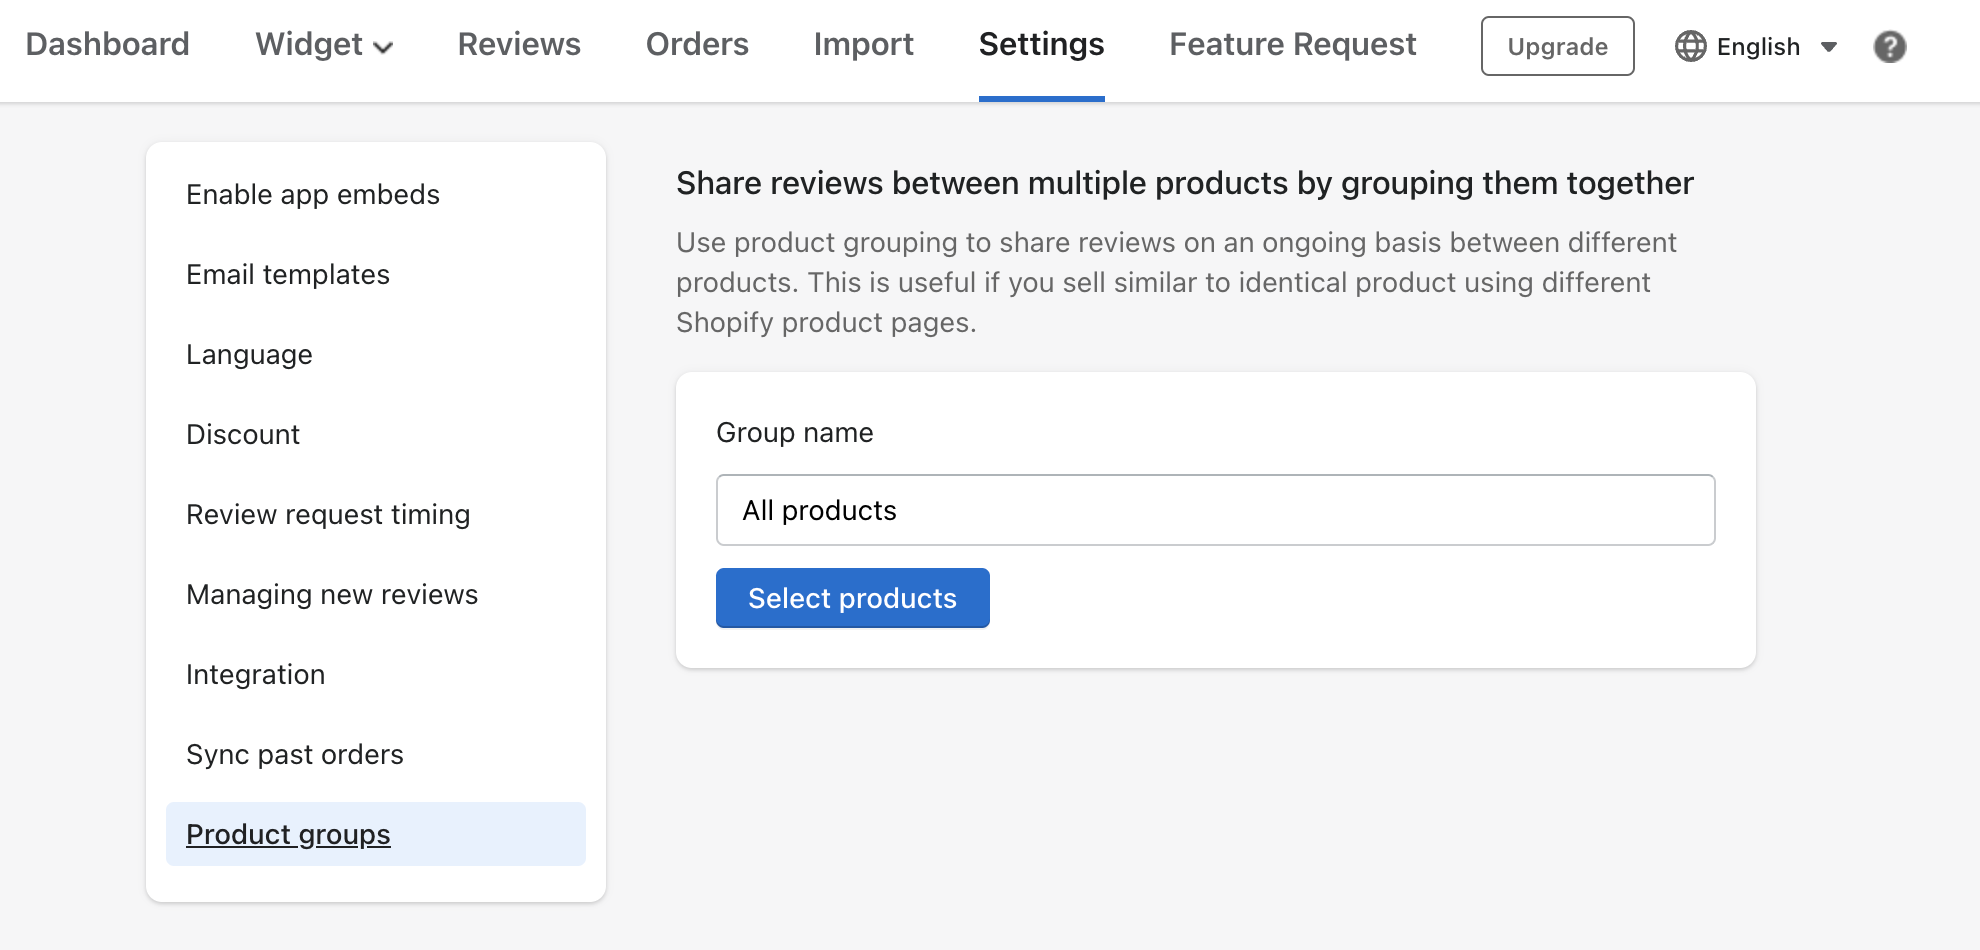The height and width of the screenshot is (950, 1980).
Task: Open Email templates settings
Action: point(288,274)
